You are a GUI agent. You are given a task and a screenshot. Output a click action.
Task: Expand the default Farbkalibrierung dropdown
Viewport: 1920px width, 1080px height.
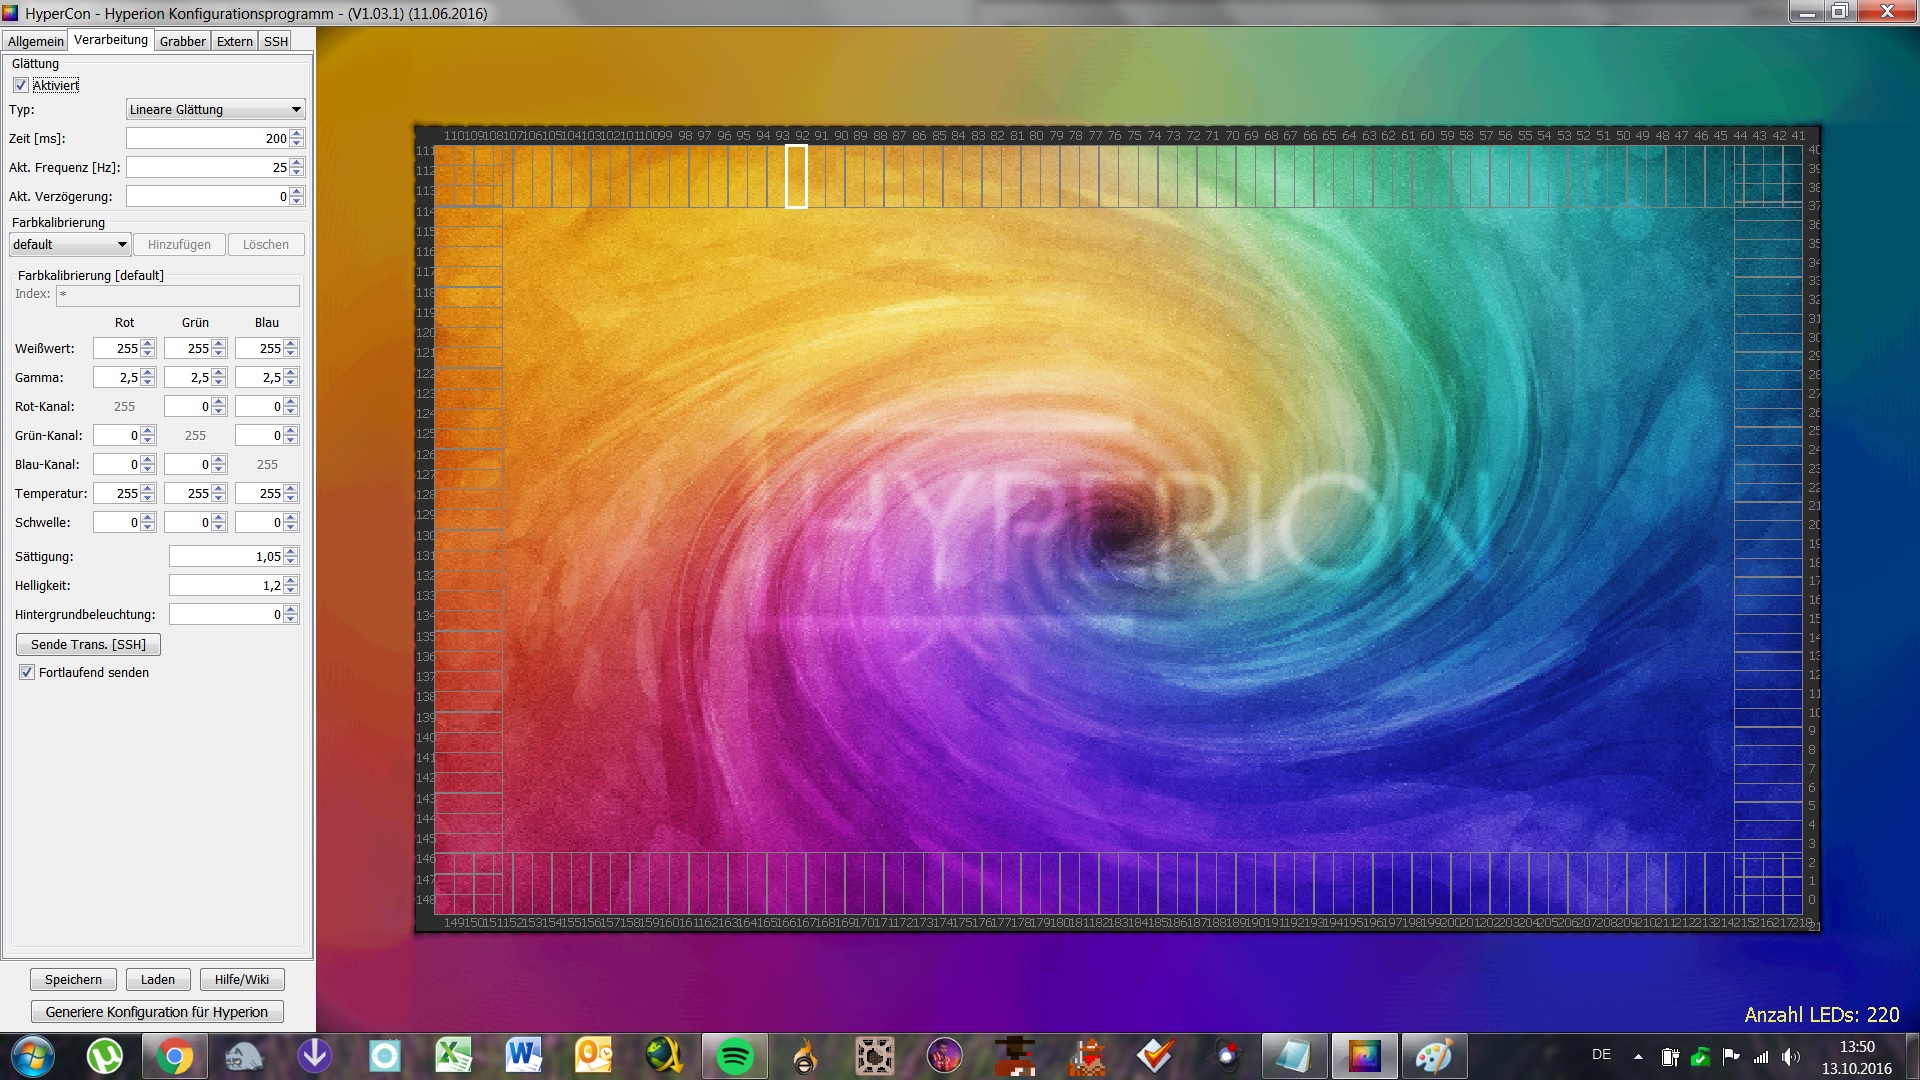70,245
